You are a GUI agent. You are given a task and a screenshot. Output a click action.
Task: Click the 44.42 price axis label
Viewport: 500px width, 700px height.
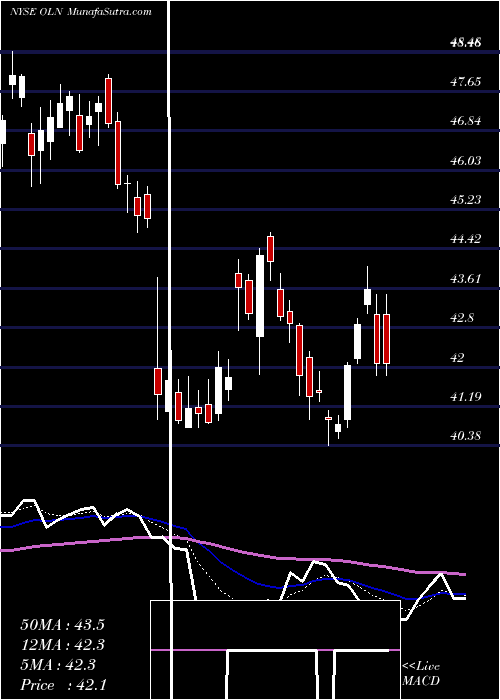(x=466, y=239)
